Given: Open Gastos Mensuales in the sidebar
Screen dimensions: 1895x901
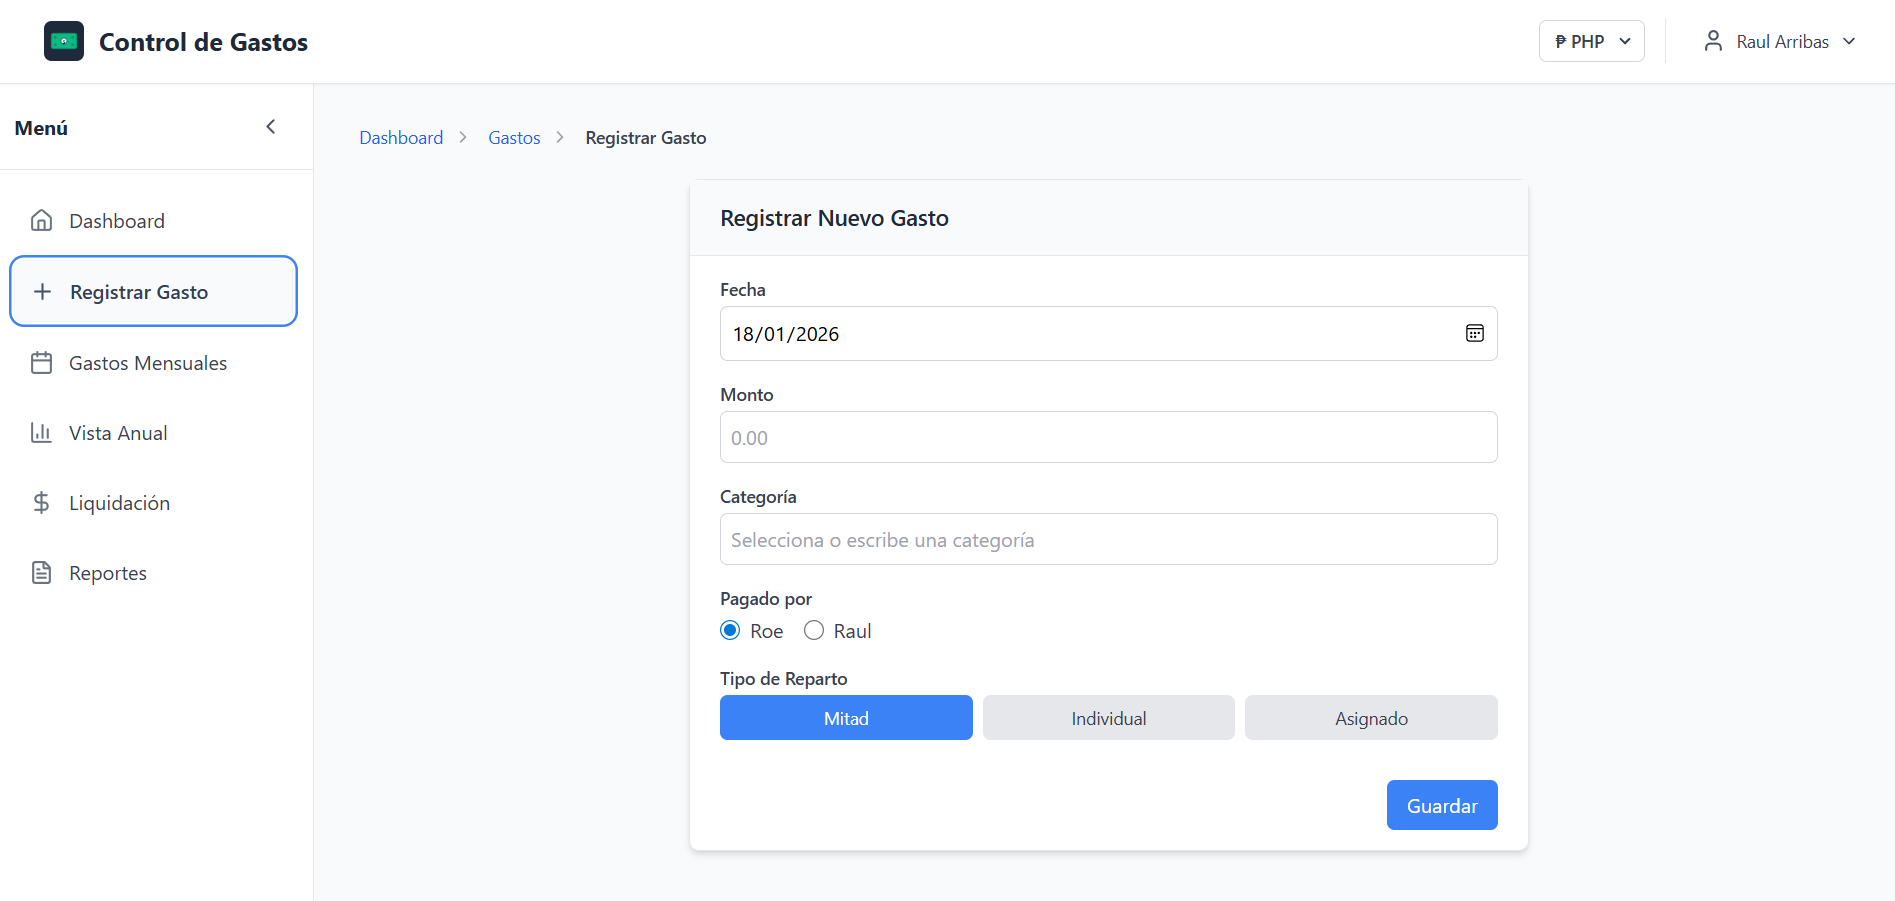Looking at the screenshot, I should (153, 363).
